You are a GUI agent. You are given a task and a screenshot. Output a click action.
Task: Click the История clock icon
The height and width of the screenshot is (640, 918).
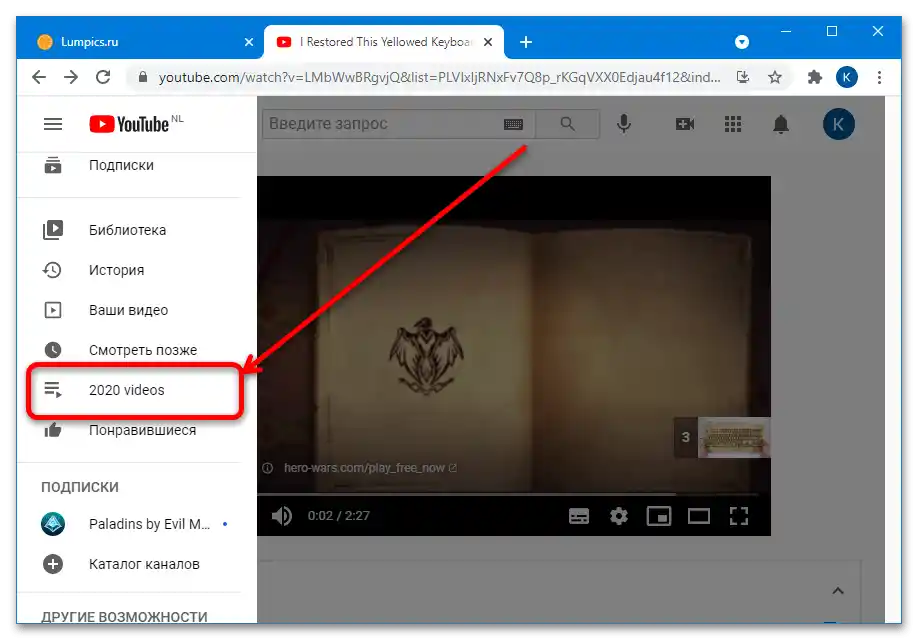coord(53,270)
